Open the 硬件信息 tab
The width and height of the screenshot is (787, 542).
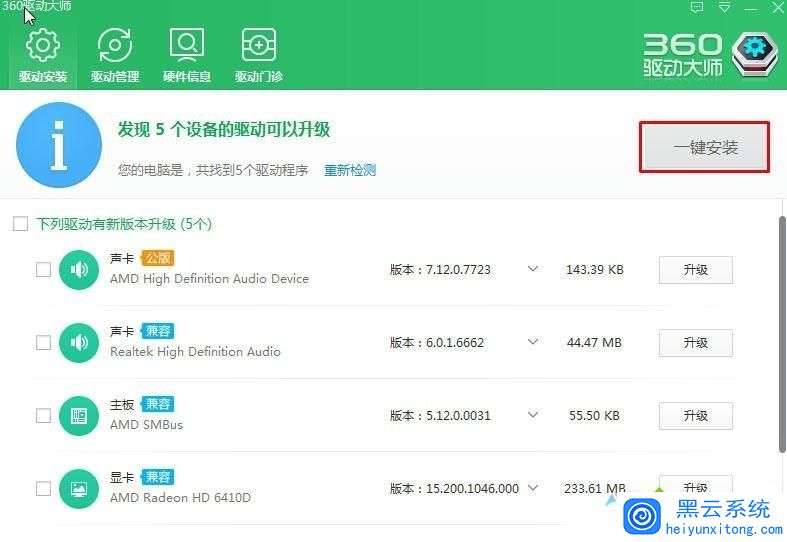186,55
